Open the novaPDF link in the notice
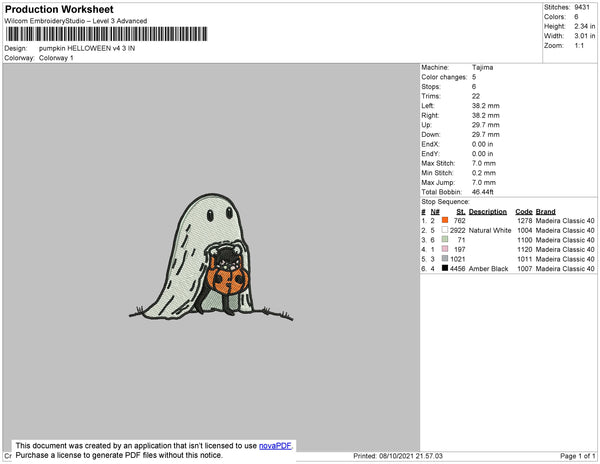The width and height of the screenshot is (600, 464). tap(275, 446)
